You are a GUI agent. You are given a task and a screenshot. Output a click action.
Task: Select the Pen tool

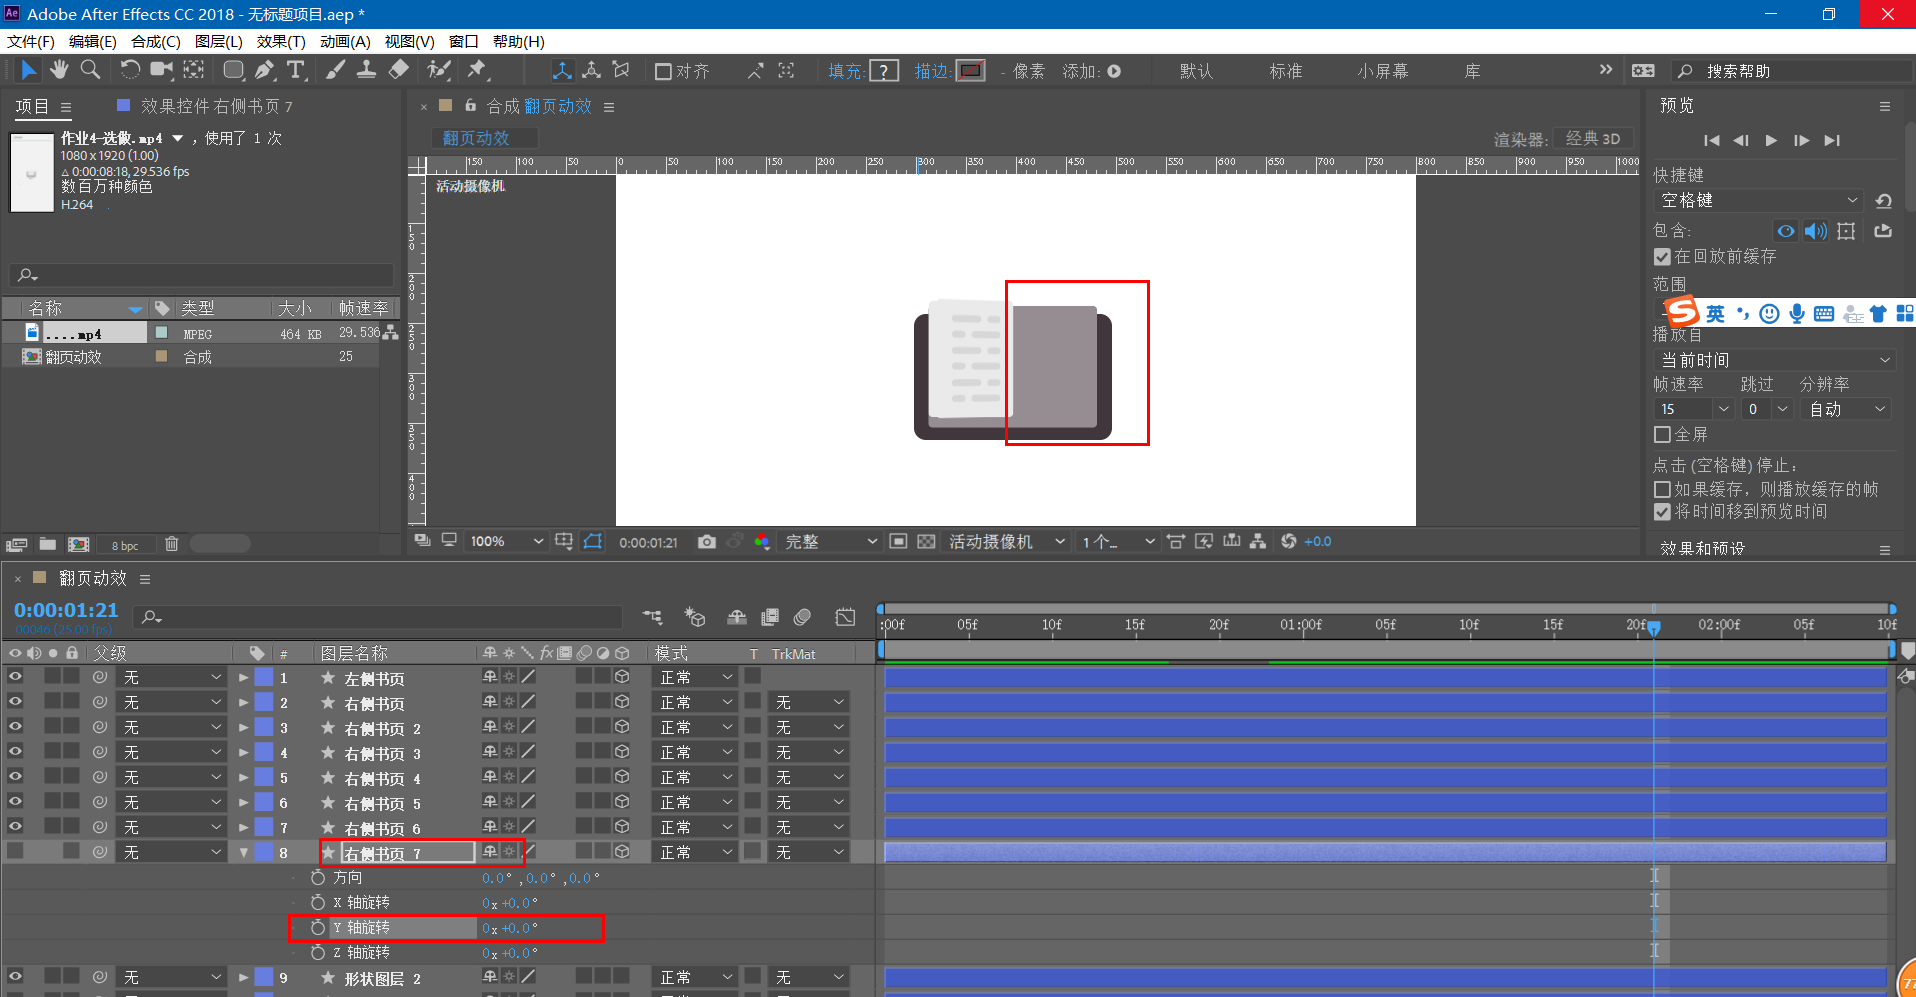[264, 70]
